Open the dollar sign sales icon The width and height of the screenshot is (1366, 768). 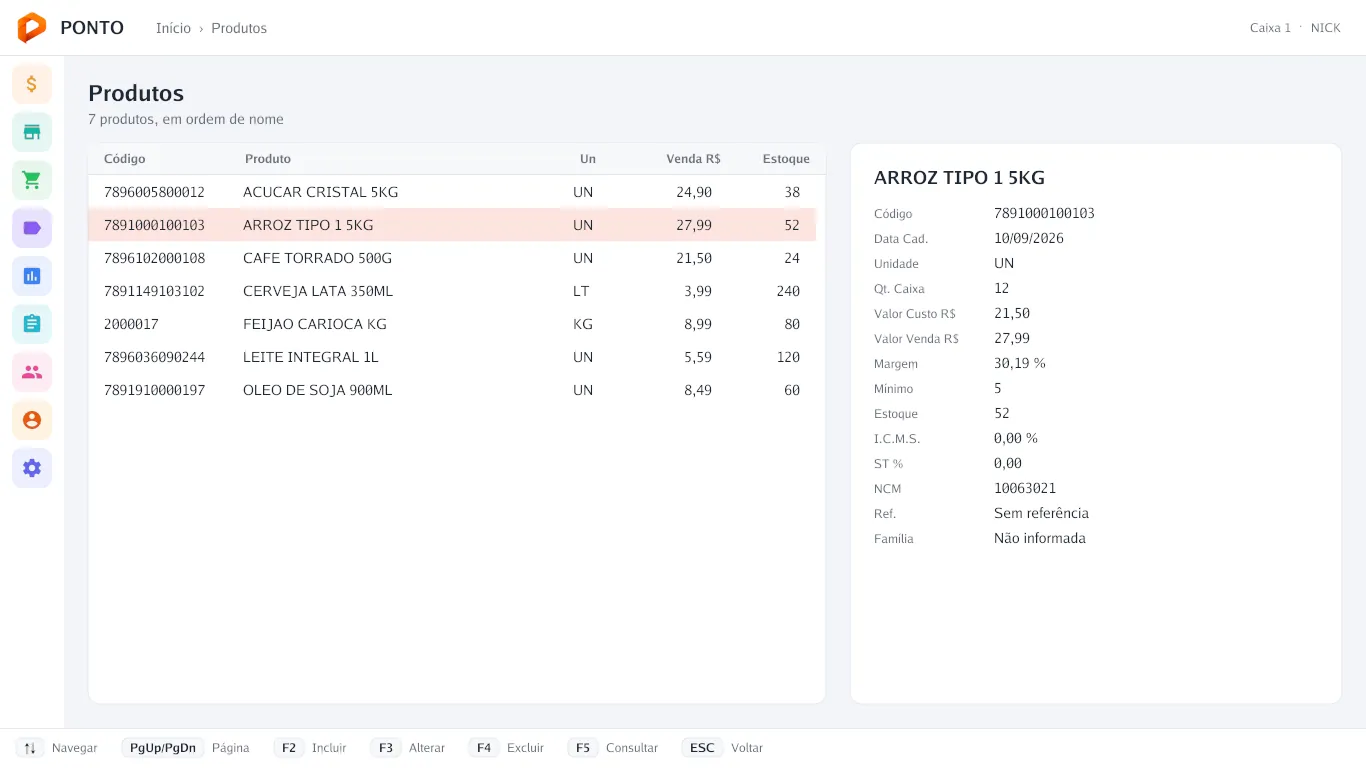click(x=32, y=84)
